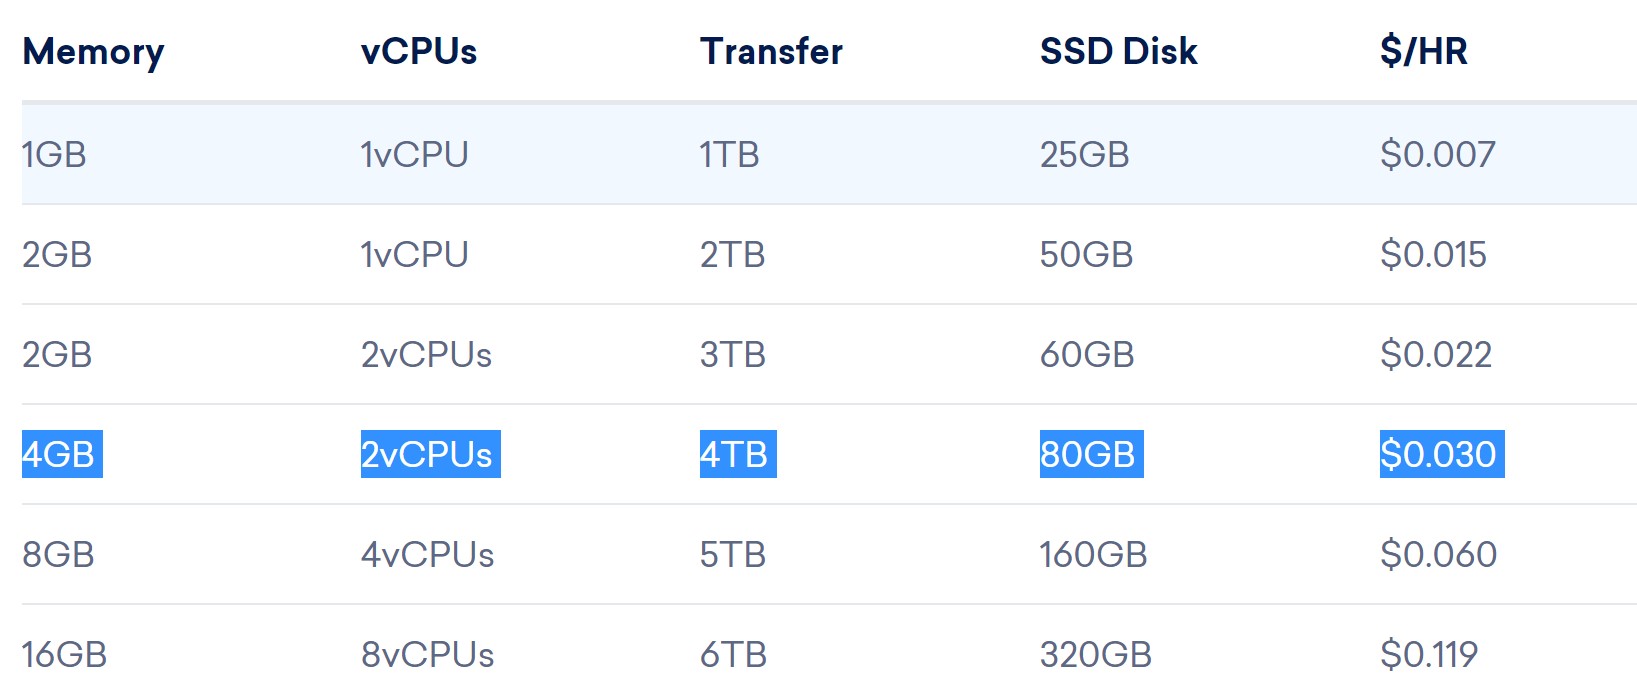
Task: Select the 16GB memory cell
Action: [x=64, y=655]
